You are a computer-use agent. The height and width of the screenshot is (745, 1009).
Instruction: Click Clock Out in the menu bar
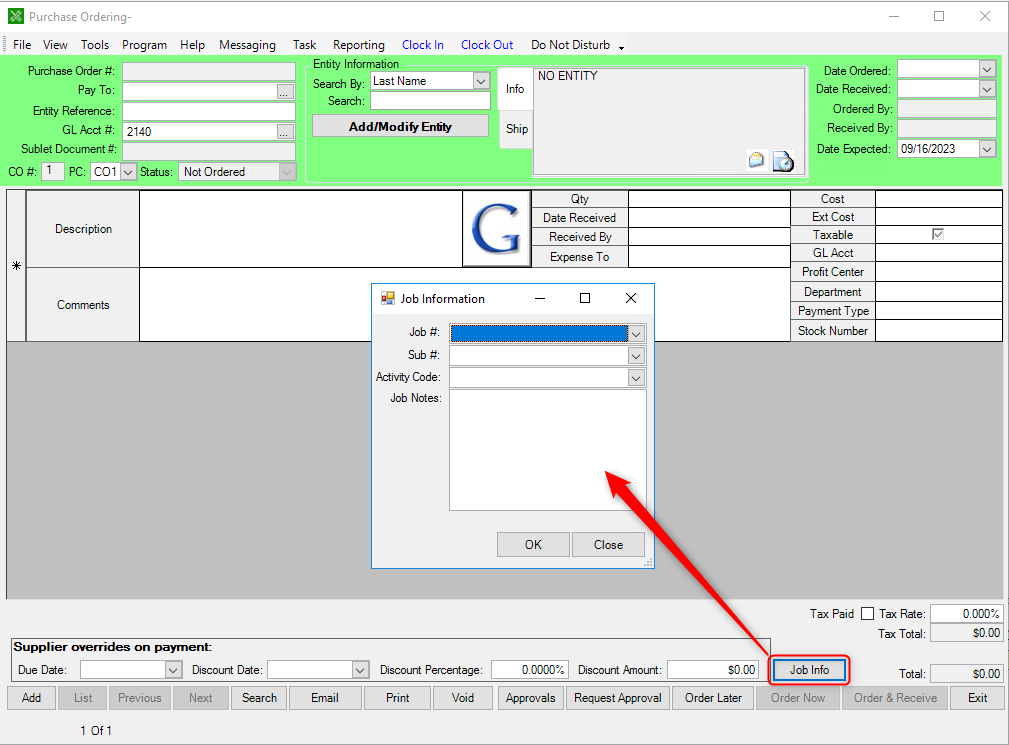pos(487,45)
